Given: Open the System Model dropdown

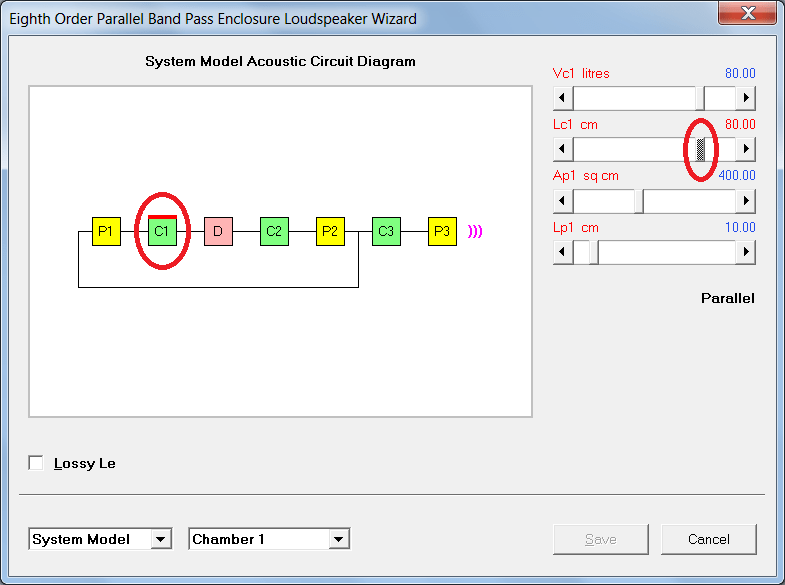Looking at the screenshot, I should coord(100,539).
